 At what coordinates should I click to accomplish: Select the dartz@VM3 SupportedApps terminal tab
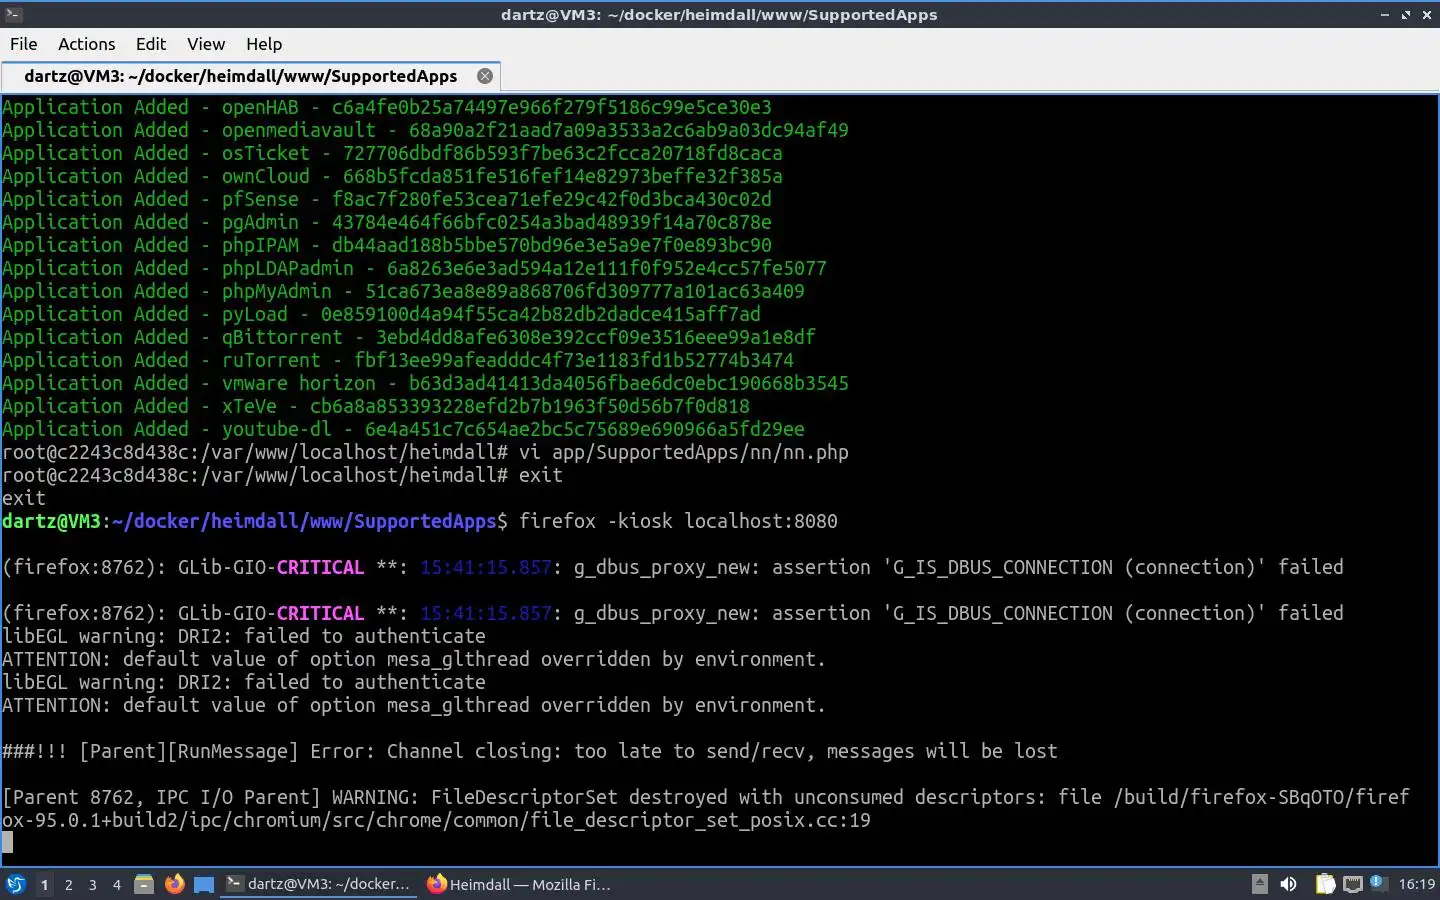point(250,76)
